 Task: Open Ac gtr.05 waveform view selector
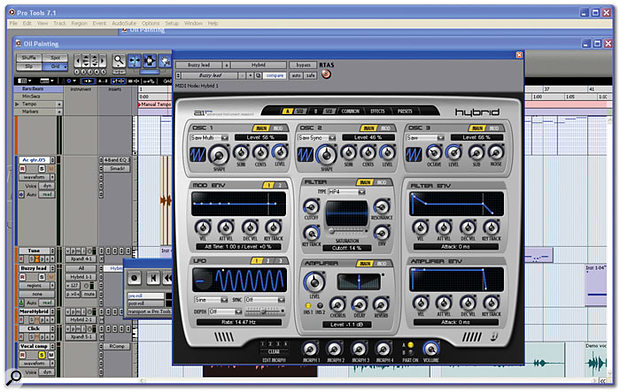click(37, 178)
